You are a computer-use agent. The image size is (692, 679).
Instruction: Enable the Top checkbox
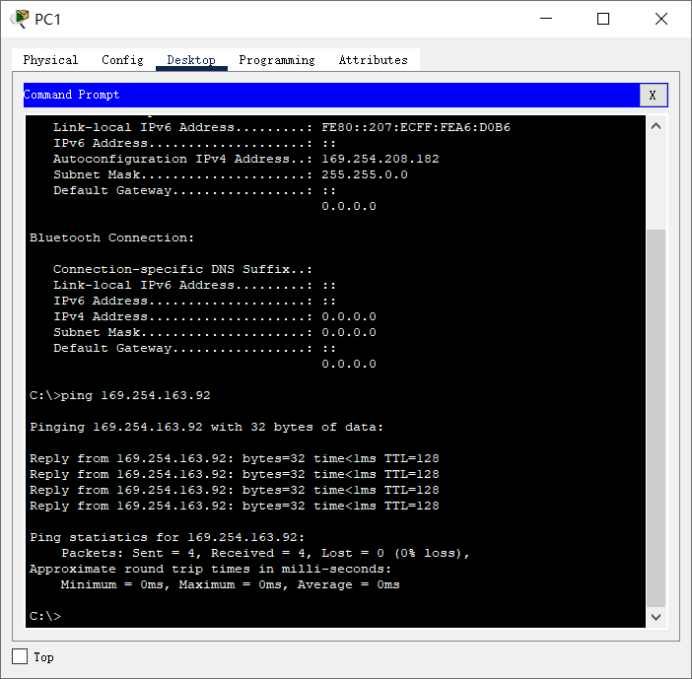coord(19,656)
